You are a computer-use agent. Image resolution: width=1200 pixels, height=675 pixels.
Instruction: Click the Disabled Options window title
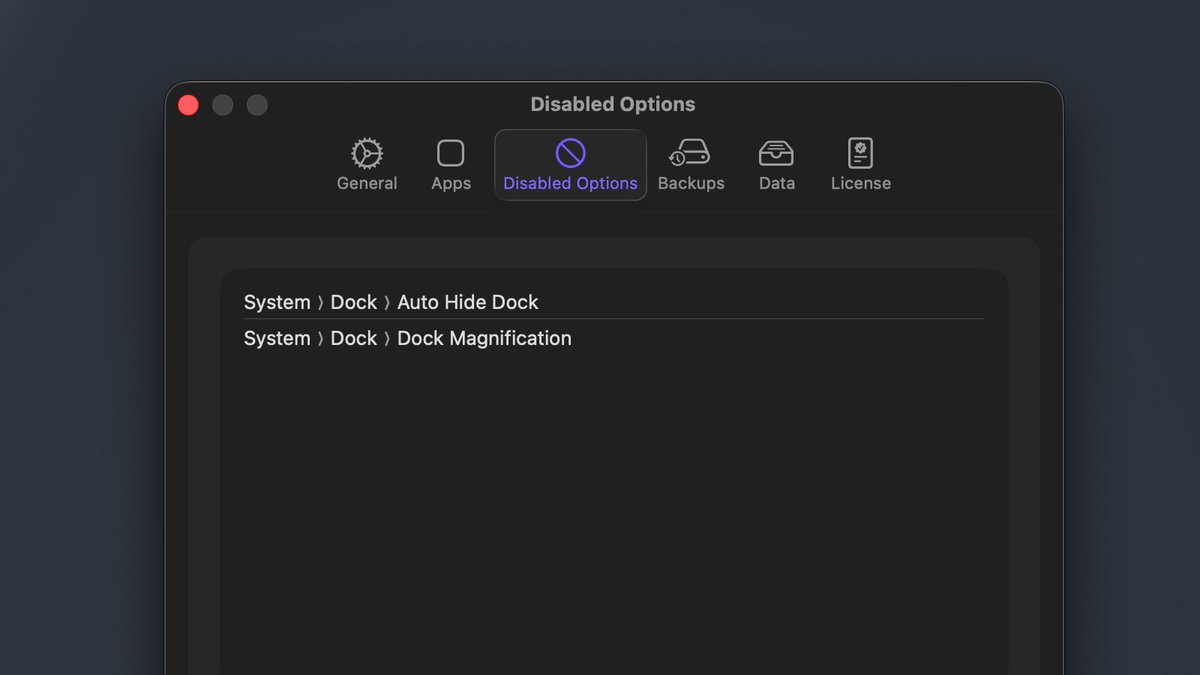612,104
